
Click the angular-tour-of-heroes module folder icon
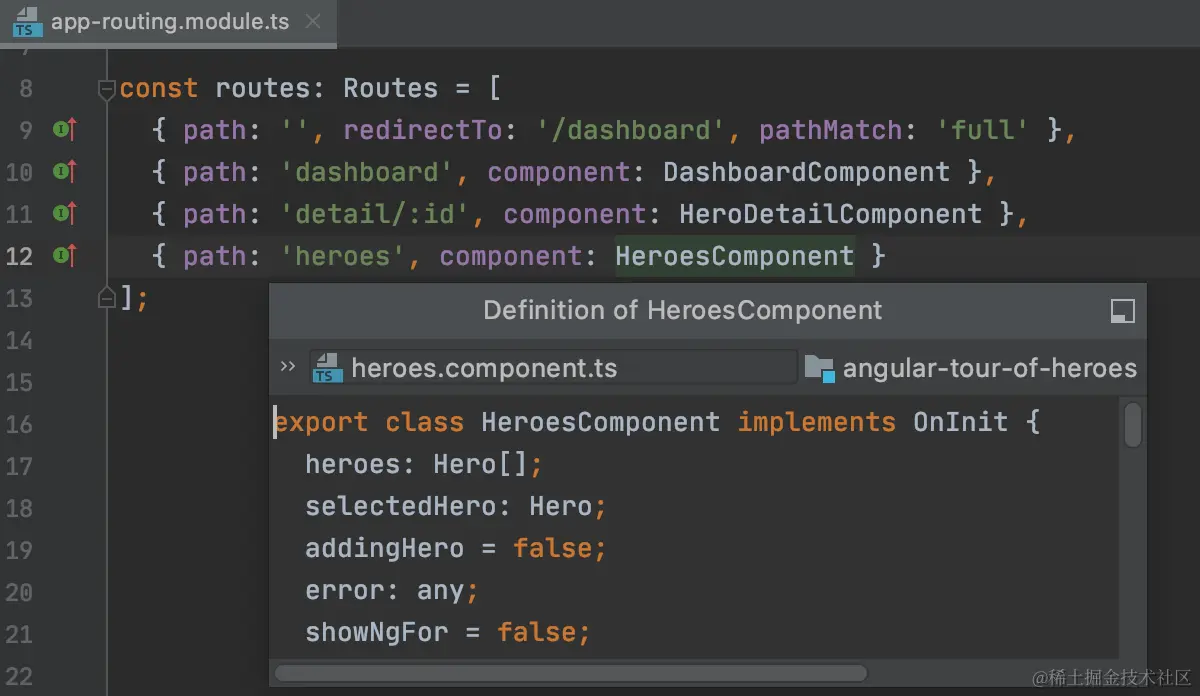click(819, 368)
